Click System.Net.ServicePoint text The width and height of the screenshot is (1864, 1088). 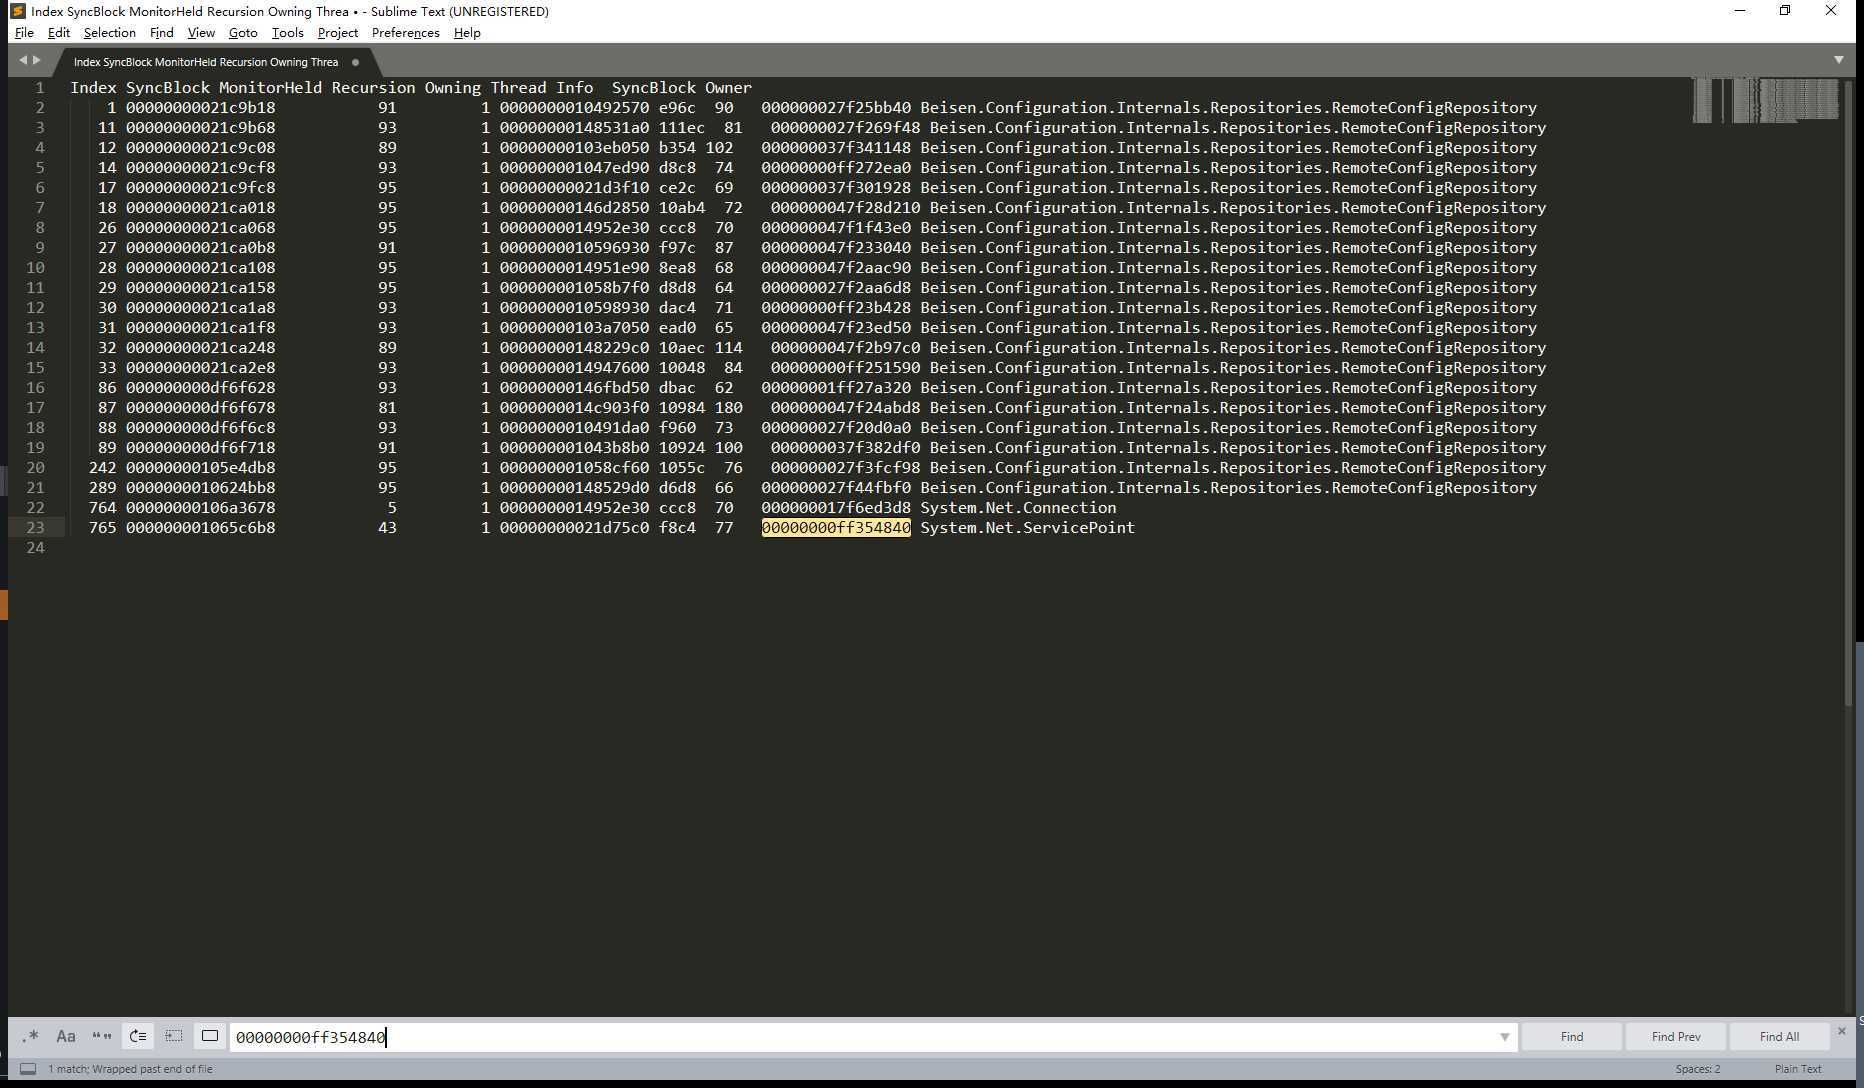tap(1027, 528)
